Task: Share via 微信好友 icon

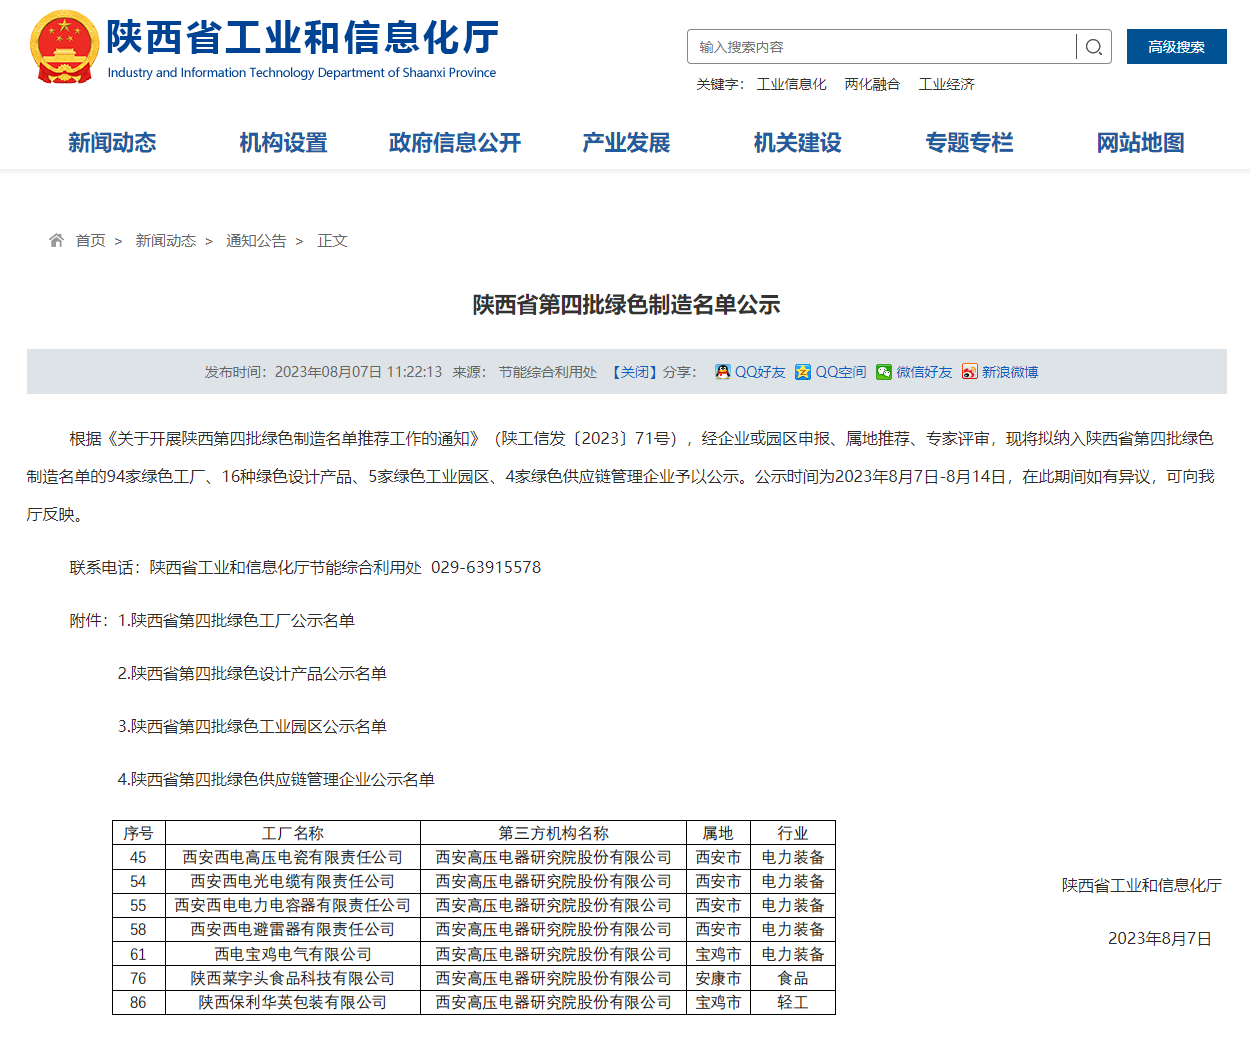Action: tap(884, 372)
